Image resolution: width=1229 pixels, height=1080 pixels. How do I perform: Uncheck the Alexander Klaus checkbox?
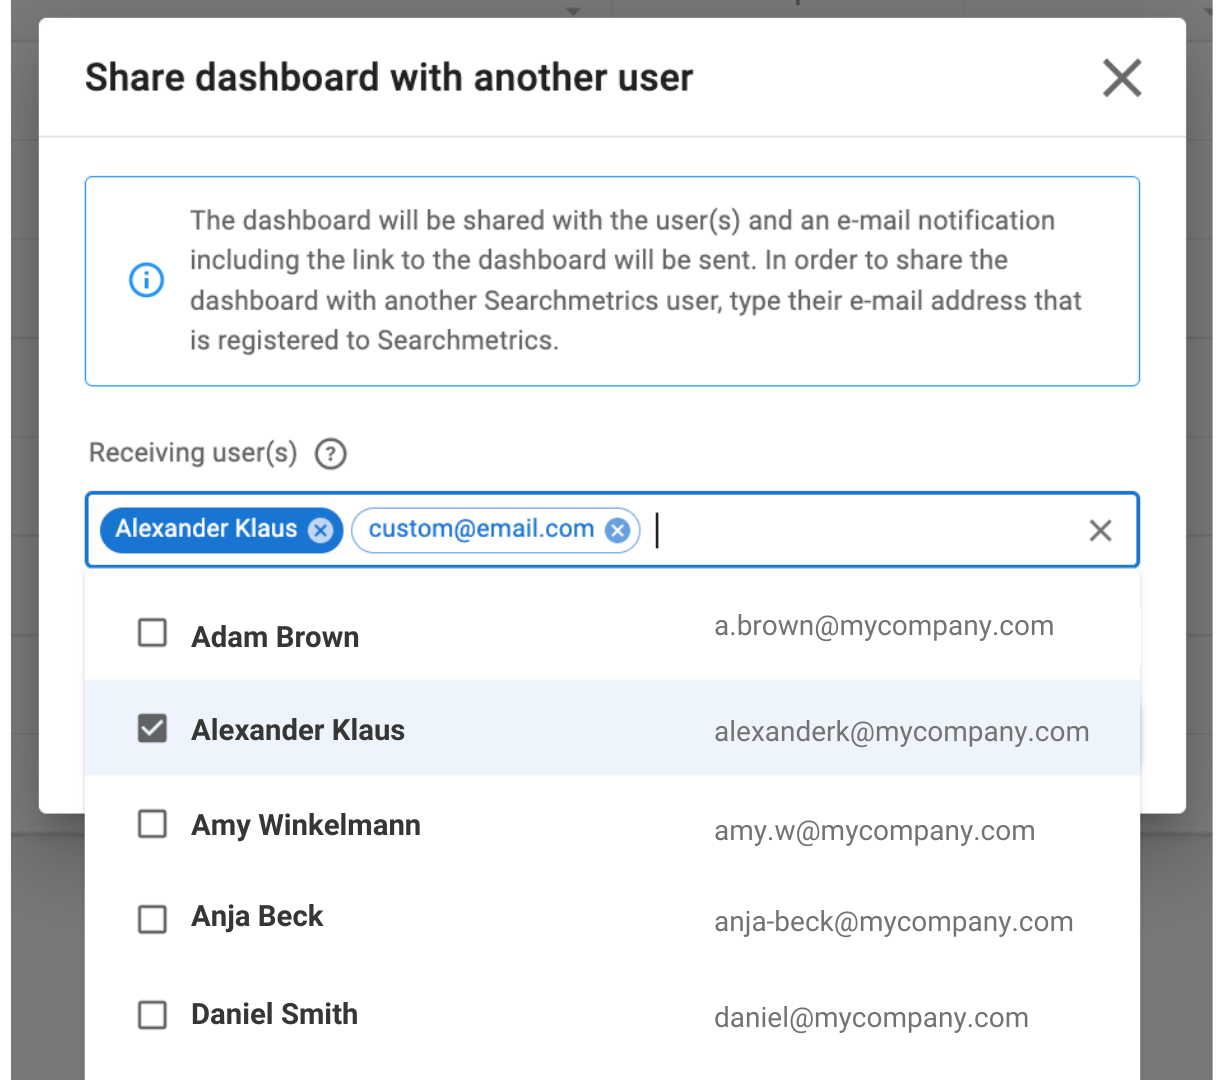click(x=152, y=728)
